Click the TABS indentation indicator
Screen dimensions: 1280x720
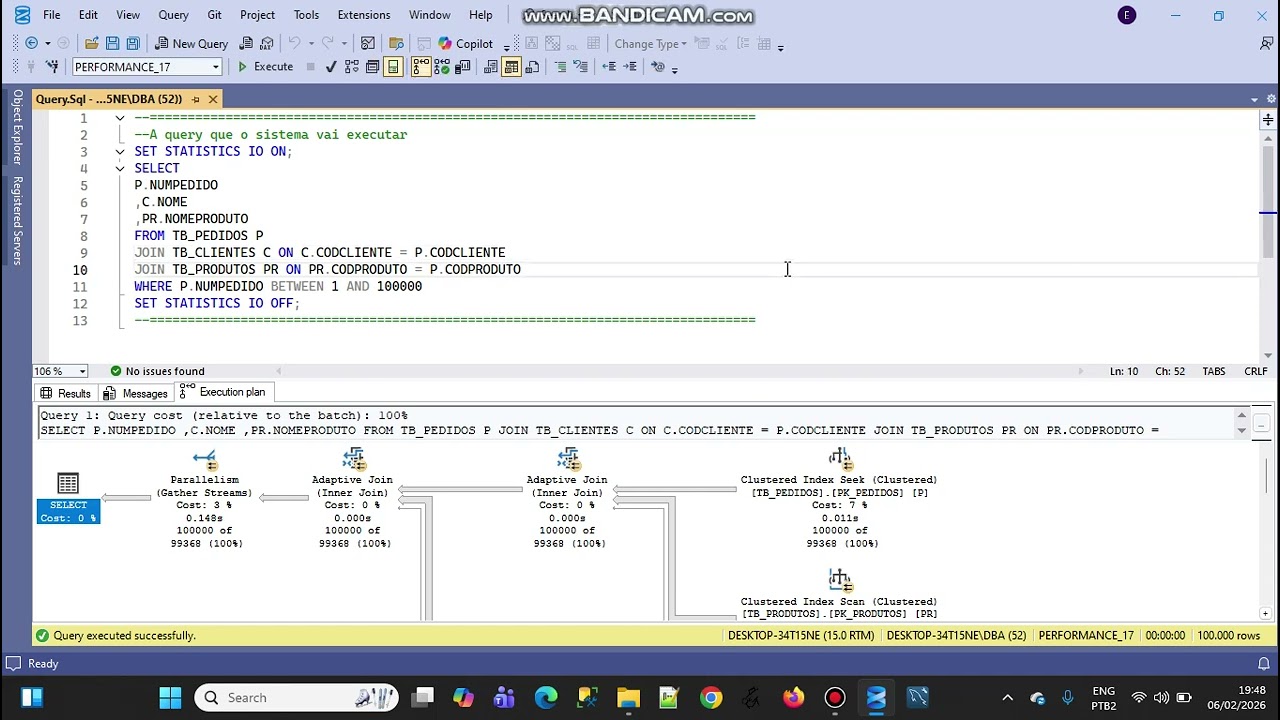1213,371
